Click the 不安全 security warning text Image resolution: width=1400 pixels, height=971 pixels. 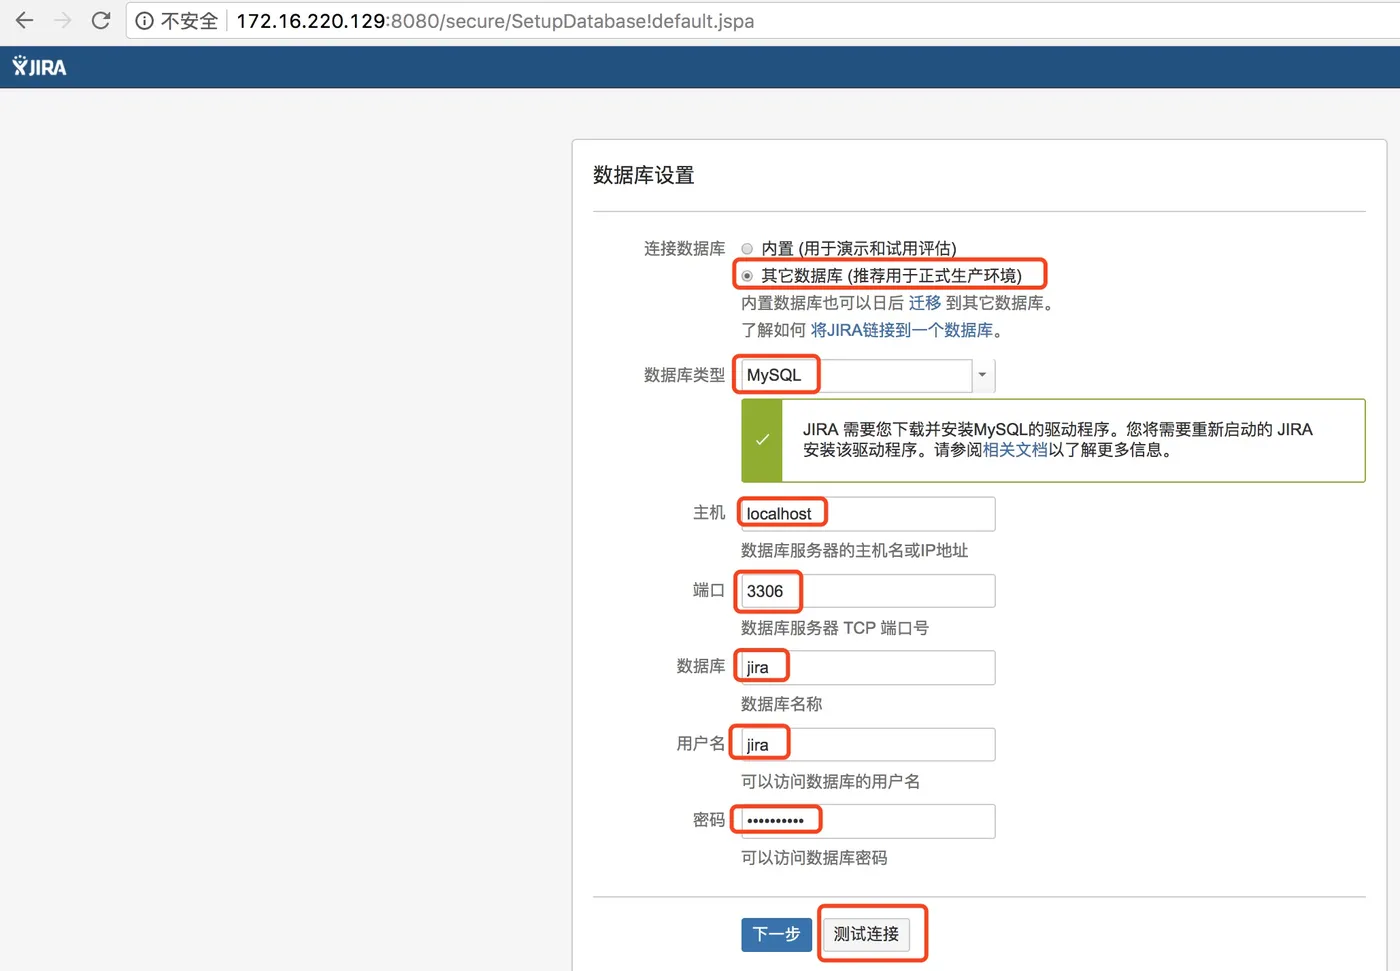189,21
